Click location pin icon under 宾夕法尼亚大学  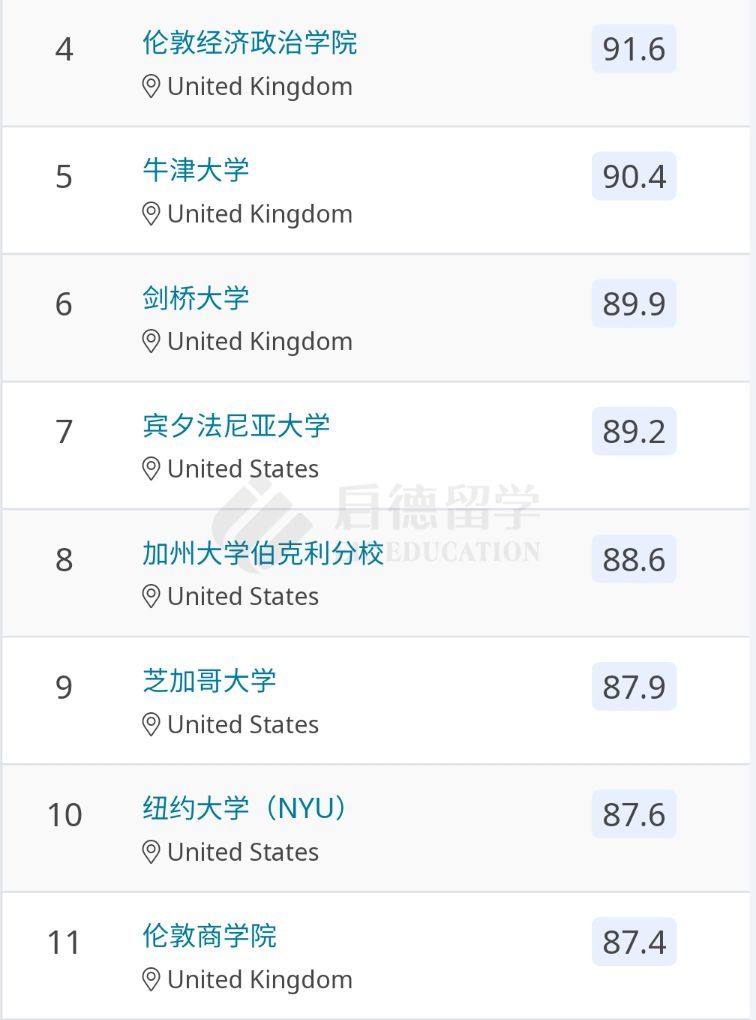pos(151,469)
